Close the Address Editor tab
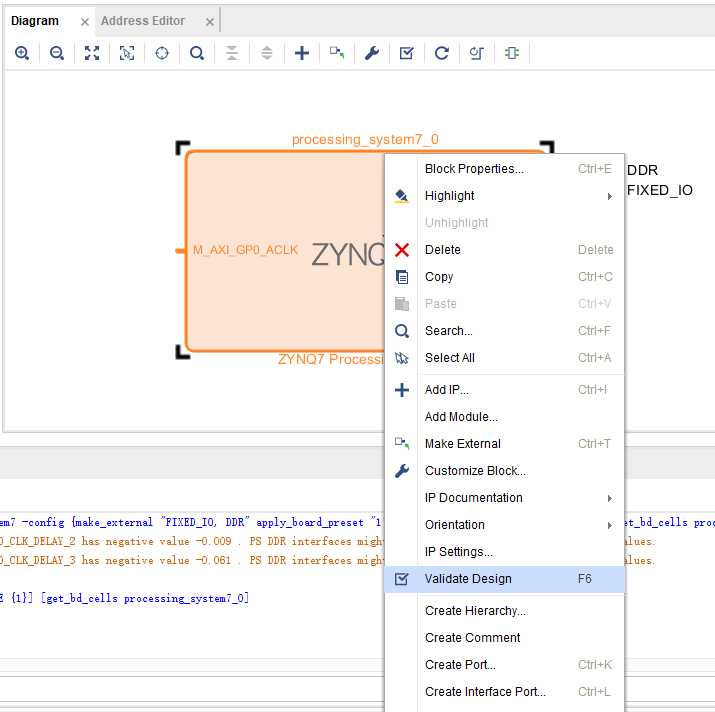715x712 pixels. (x=209, y=22)
